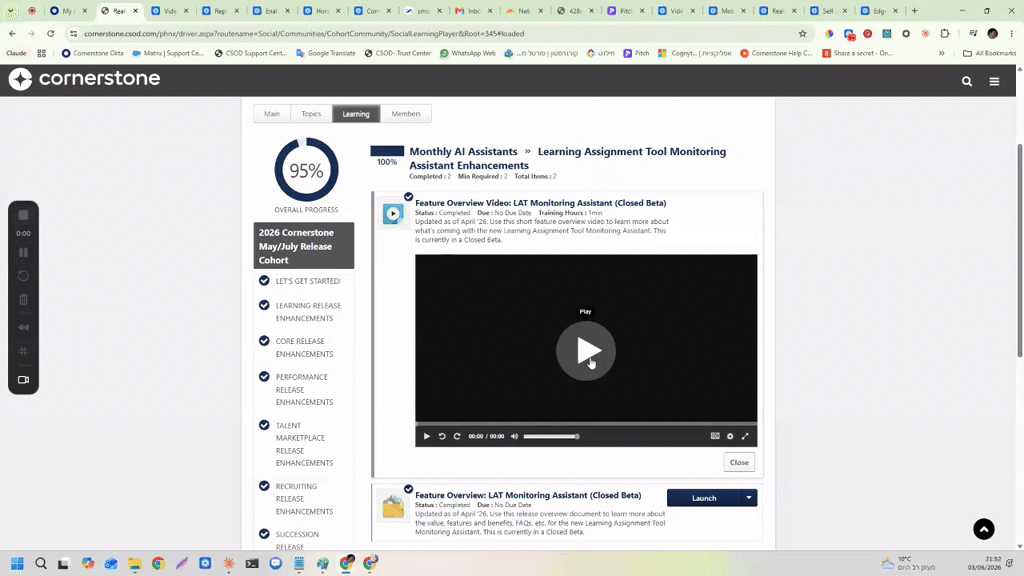The image size is (1024, 576).
Task: Open the Feature Overview Video title link
Action: (x=541, y=203)
